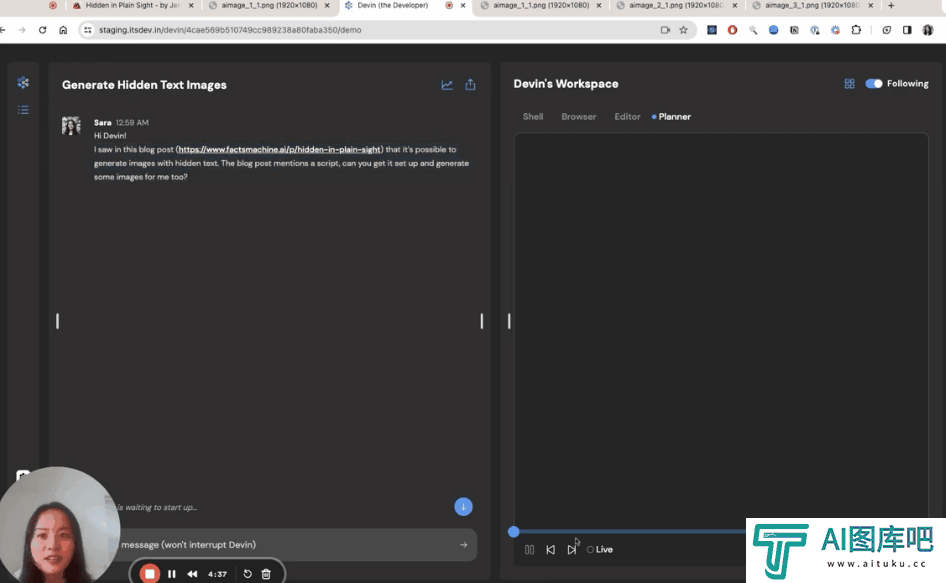Select the Live radio option
Viewport: 946px width, 583px height.
(590, 550)
